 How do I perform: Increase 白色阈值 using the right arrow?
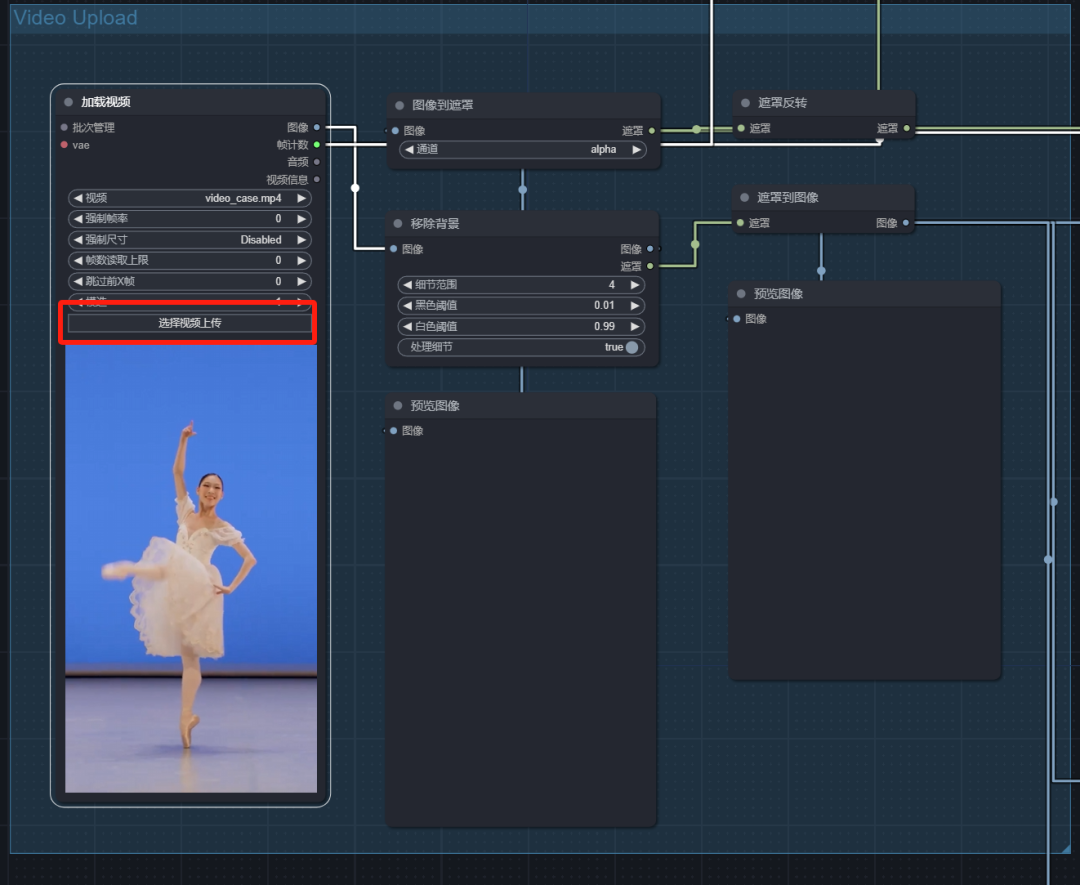(634, 326)
